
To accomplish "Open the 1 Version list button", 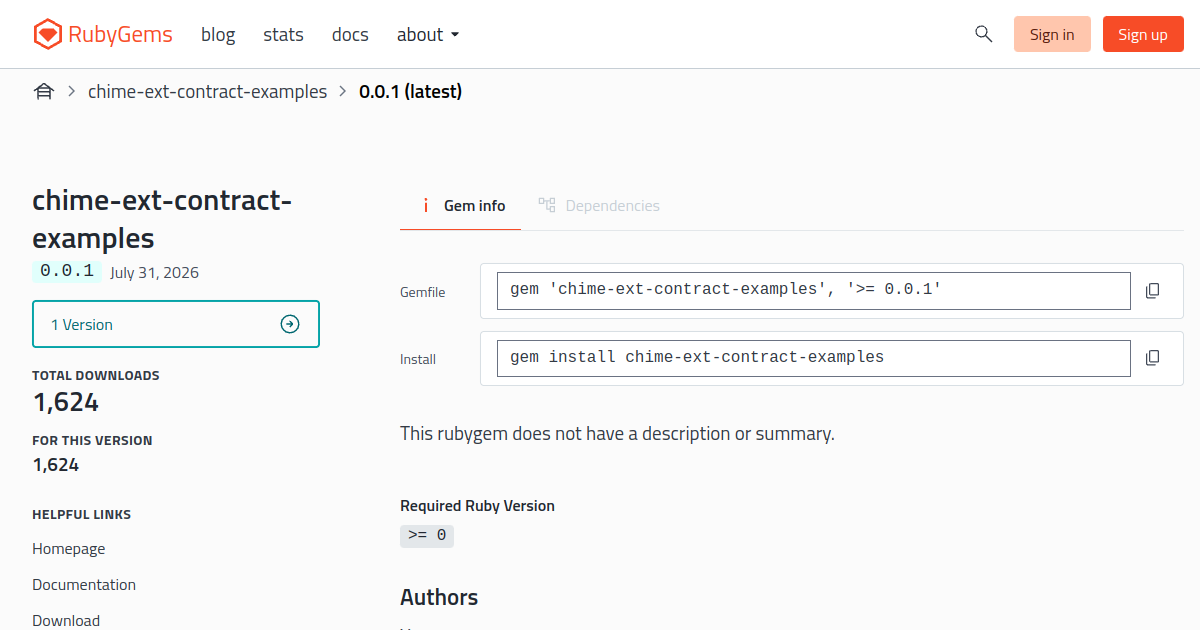I will coord(176,324).
